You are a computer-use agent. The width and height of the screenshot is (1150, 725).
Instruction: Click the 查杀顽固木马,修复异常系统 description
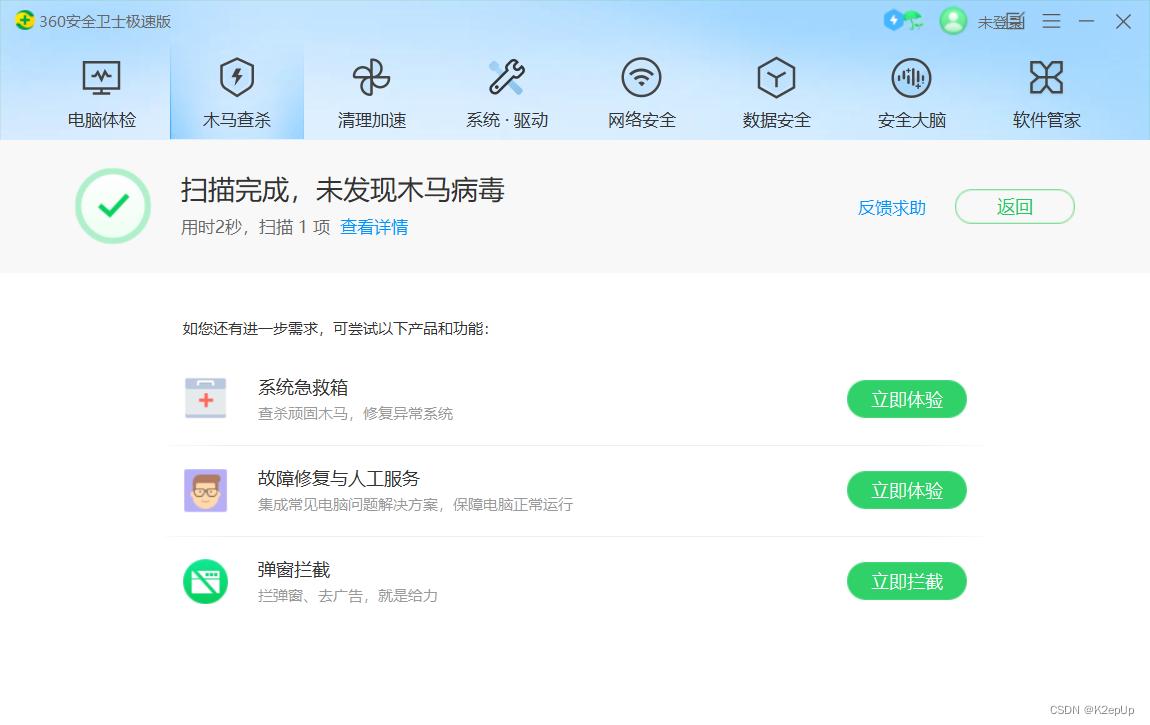(x=355, y=414)
